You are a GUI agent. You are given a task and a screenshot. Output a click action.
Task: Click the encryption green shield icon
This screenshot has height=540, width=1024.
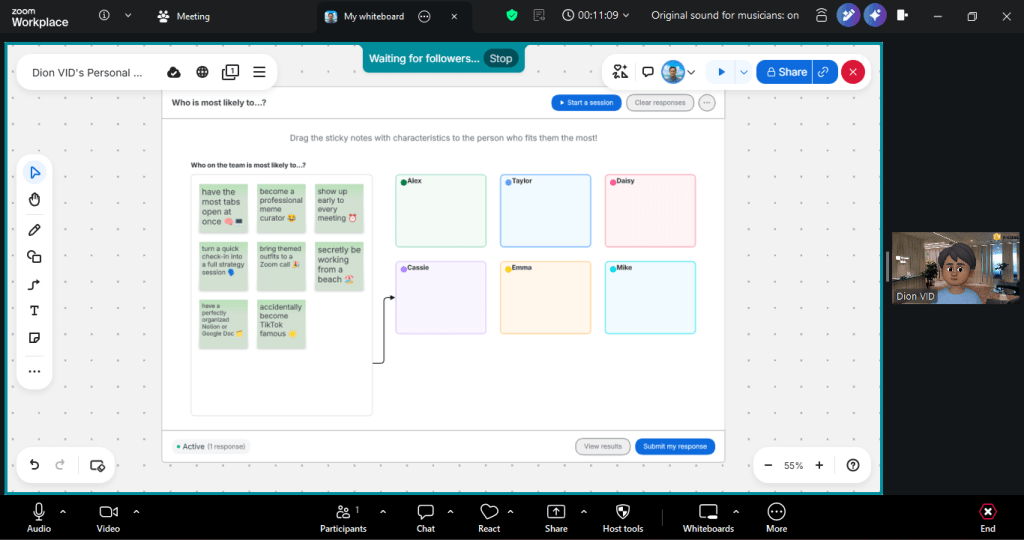coord(512,15)
